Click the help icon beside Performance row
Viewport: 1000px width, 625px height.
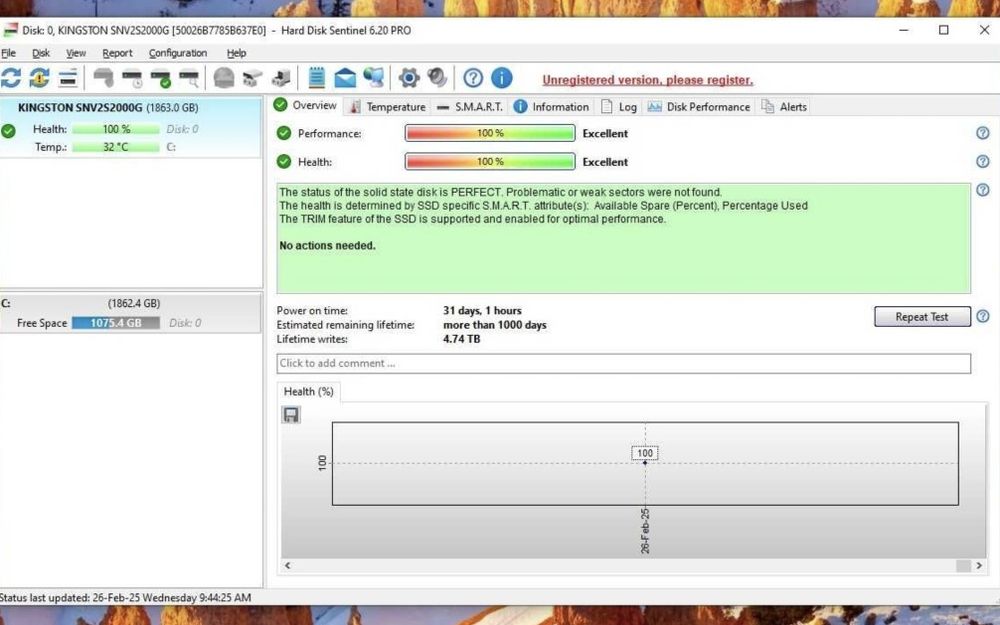[983, 133]
